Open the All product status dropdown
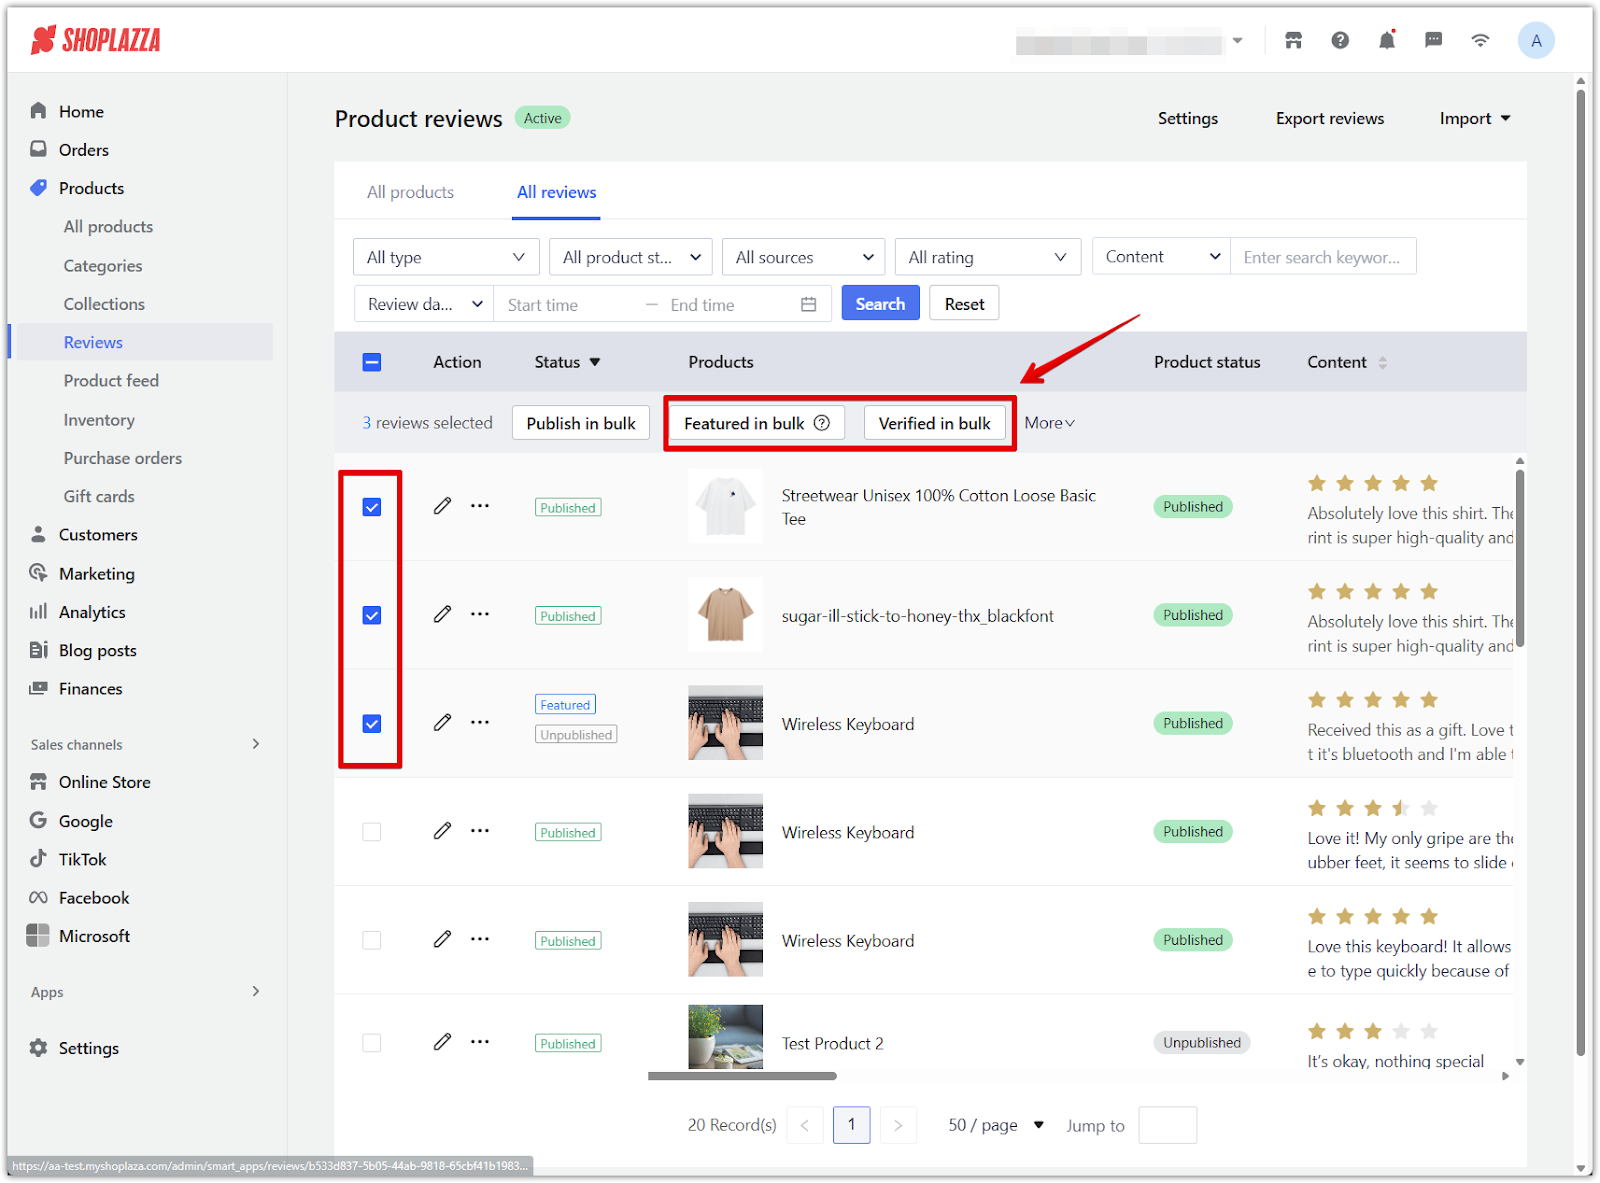This screenshot has width=1600, height=1183. 631,257
